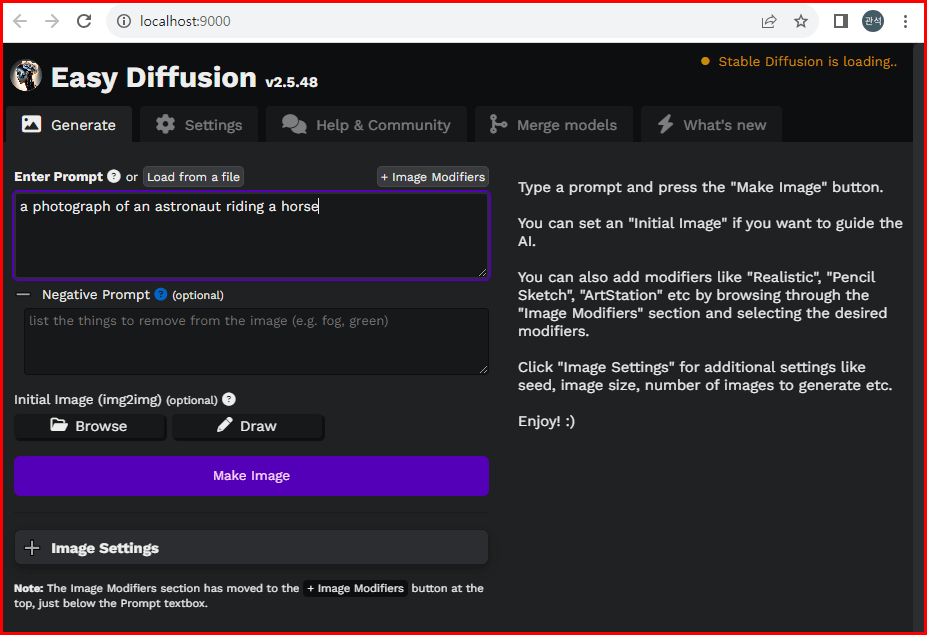Click the orange status dot icon

tap(705, 61)
